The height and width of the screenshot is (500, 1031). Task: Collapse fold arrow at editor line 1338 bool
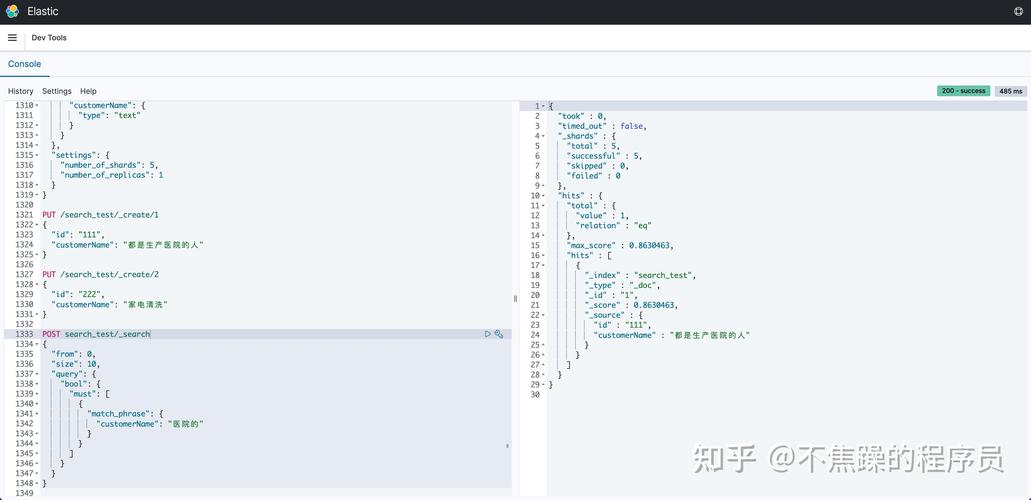(37, 384)
